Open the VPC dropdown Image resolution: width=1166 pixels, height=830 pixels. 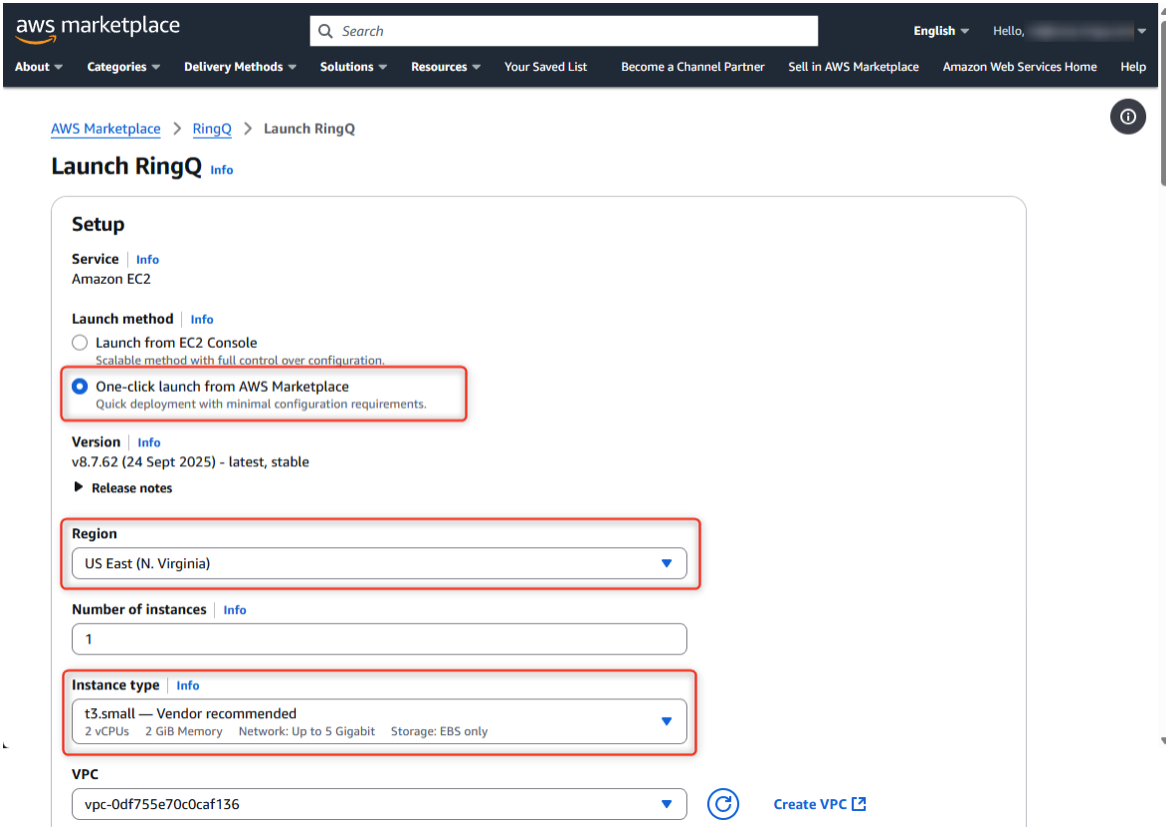(666, 804)
